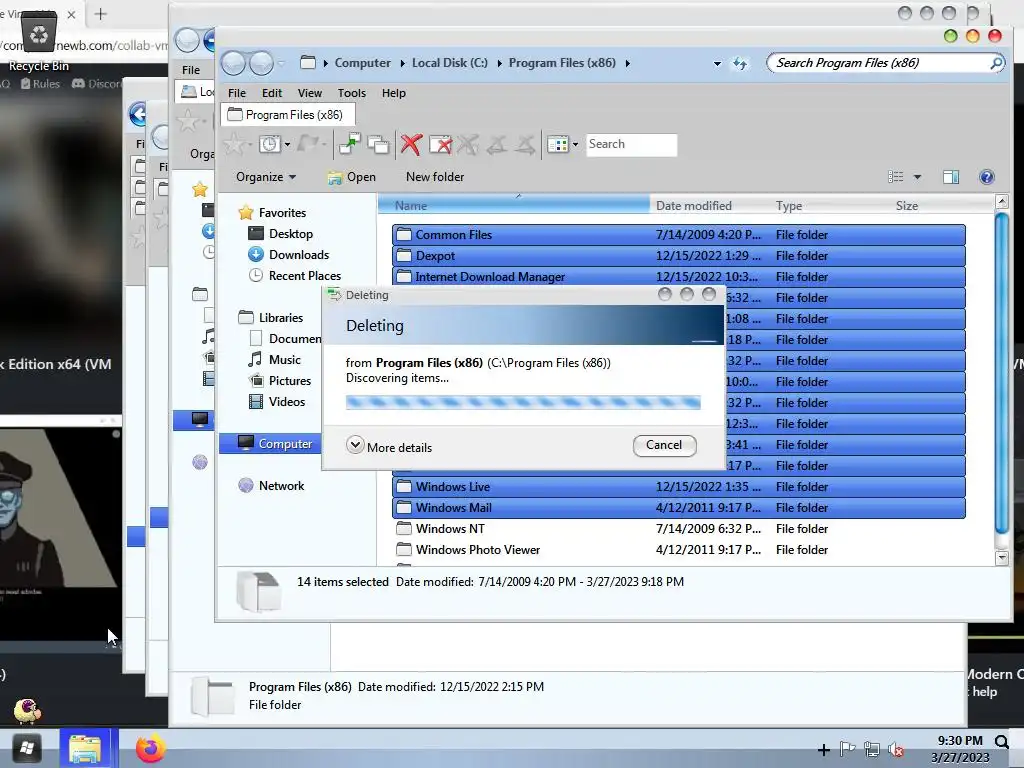The image size is (1024, 768).
Task: Click the file list scroll down arrow
Action: tap(1001, 558)
